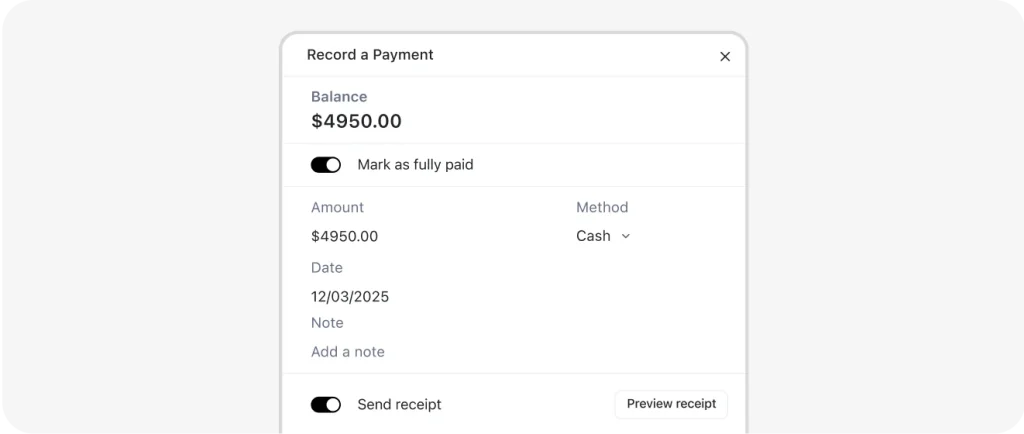This screenshot has height=434, width=1024.
Task: Click the white knob of Send receipt toggle
Action: [333, 405]
